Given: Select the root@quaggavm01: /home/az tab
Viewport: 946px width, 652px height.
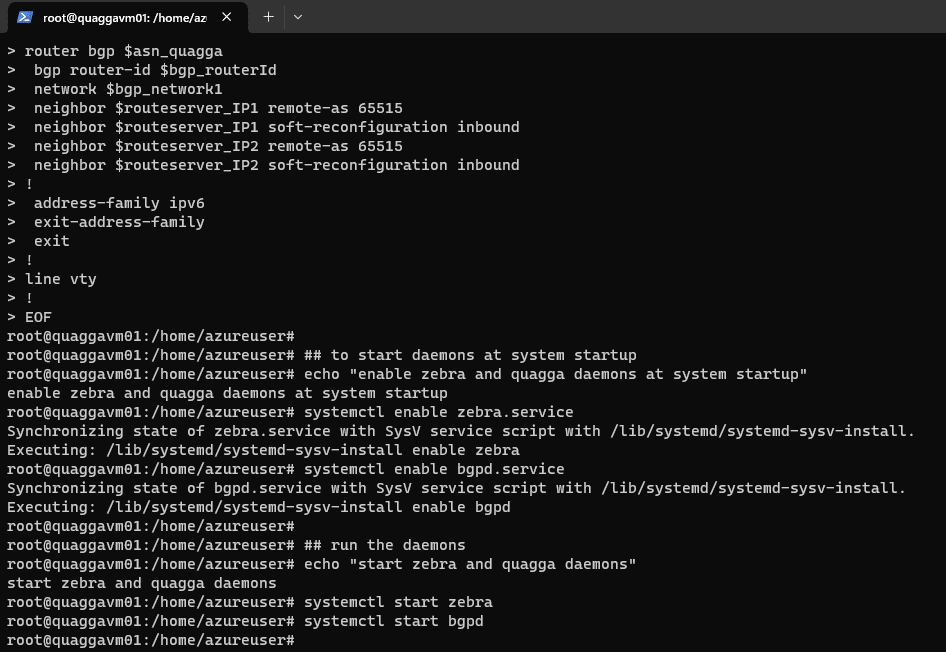Looking at the screenshot, I should (127, 17).
